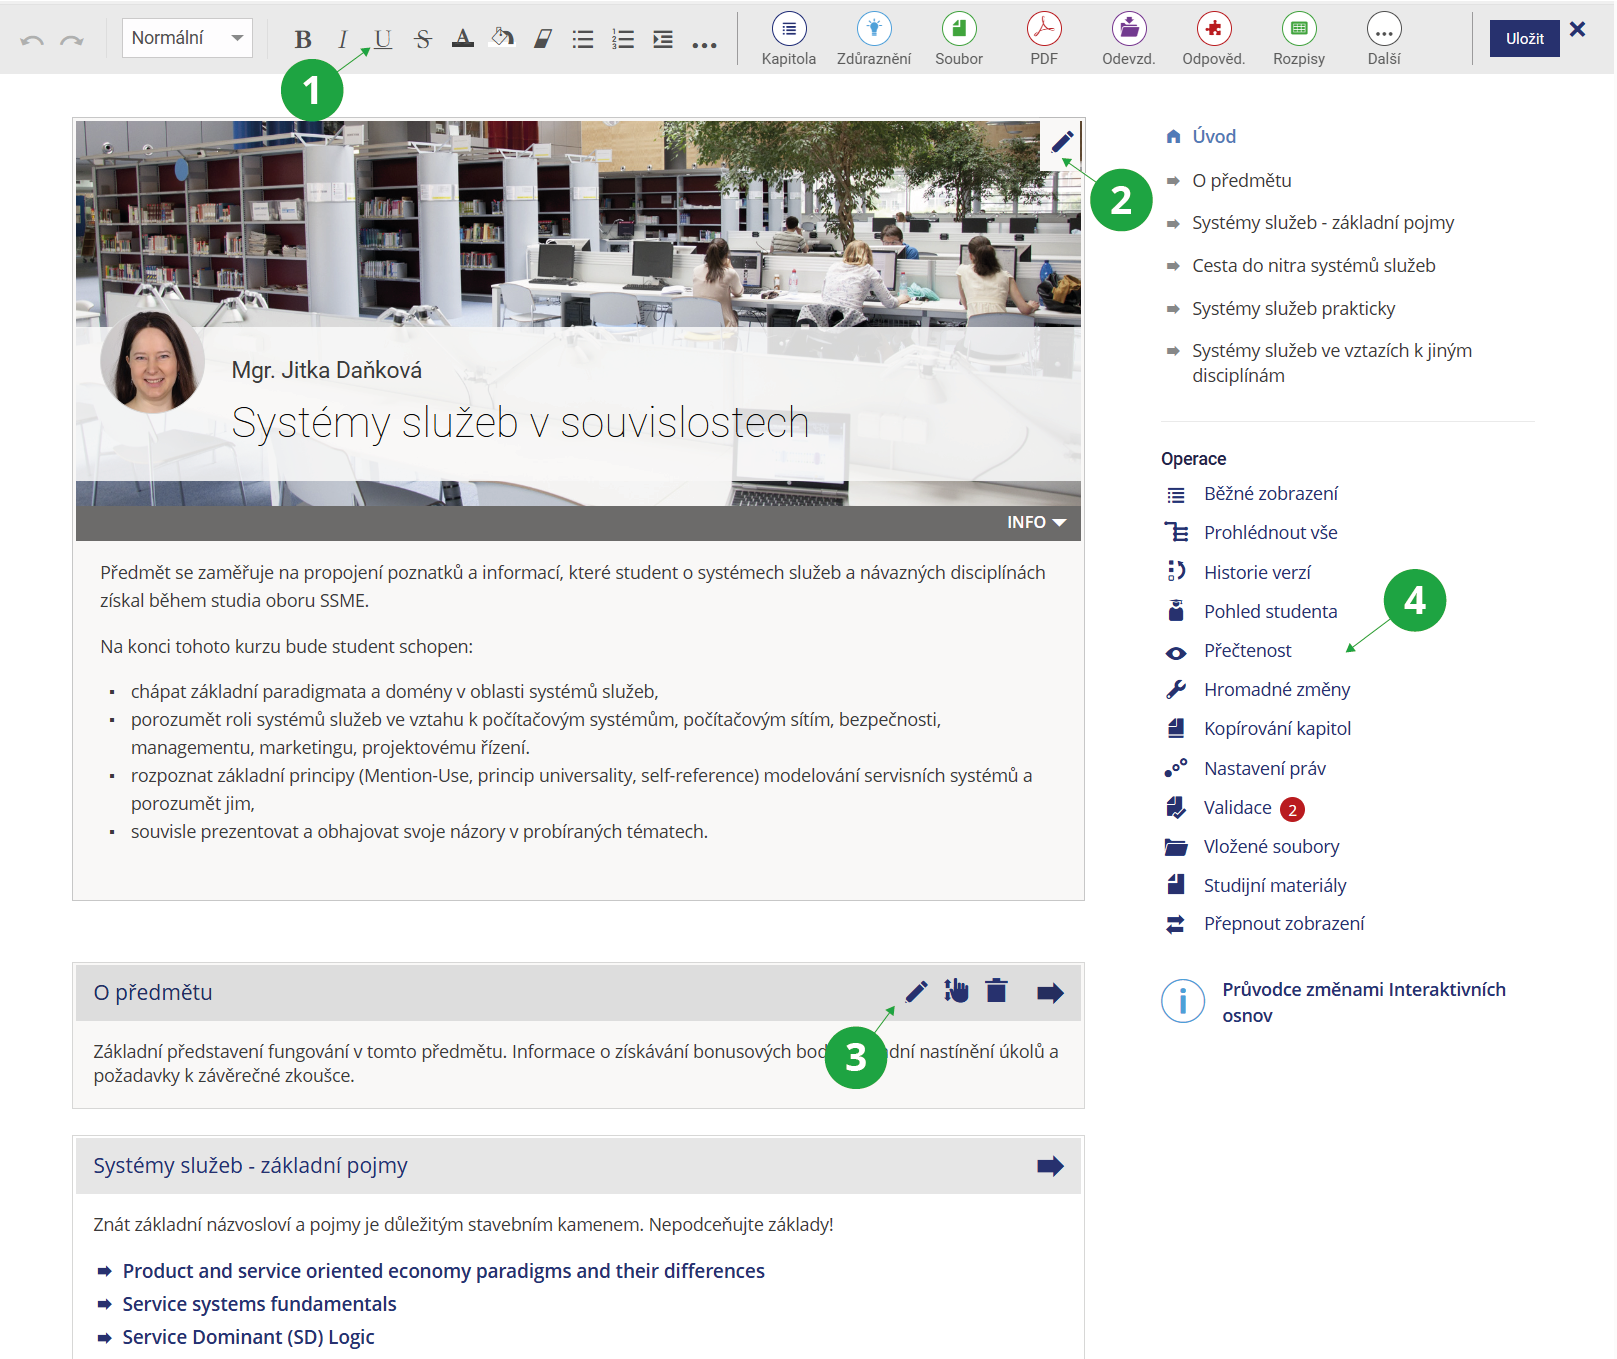Expand the INFO panel under banner
Image resolution: width=1617 pixels, height=1359 pixels.
pyautogui.click(x=1036, y=523)
